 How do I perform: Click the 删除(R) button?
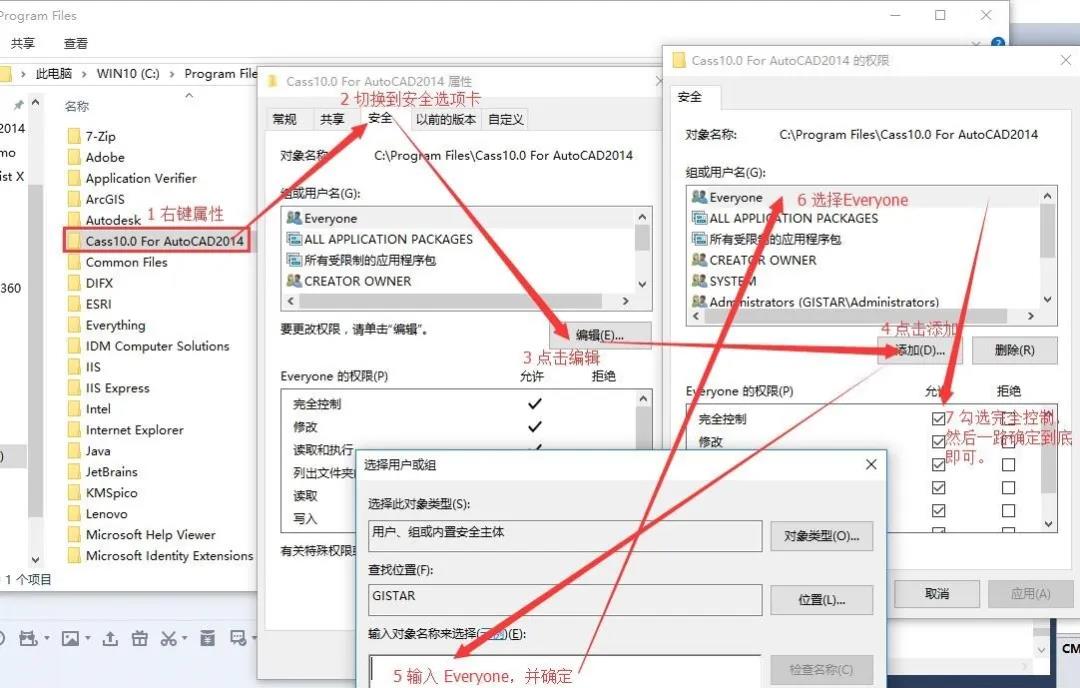click(x=1014, y=350)
